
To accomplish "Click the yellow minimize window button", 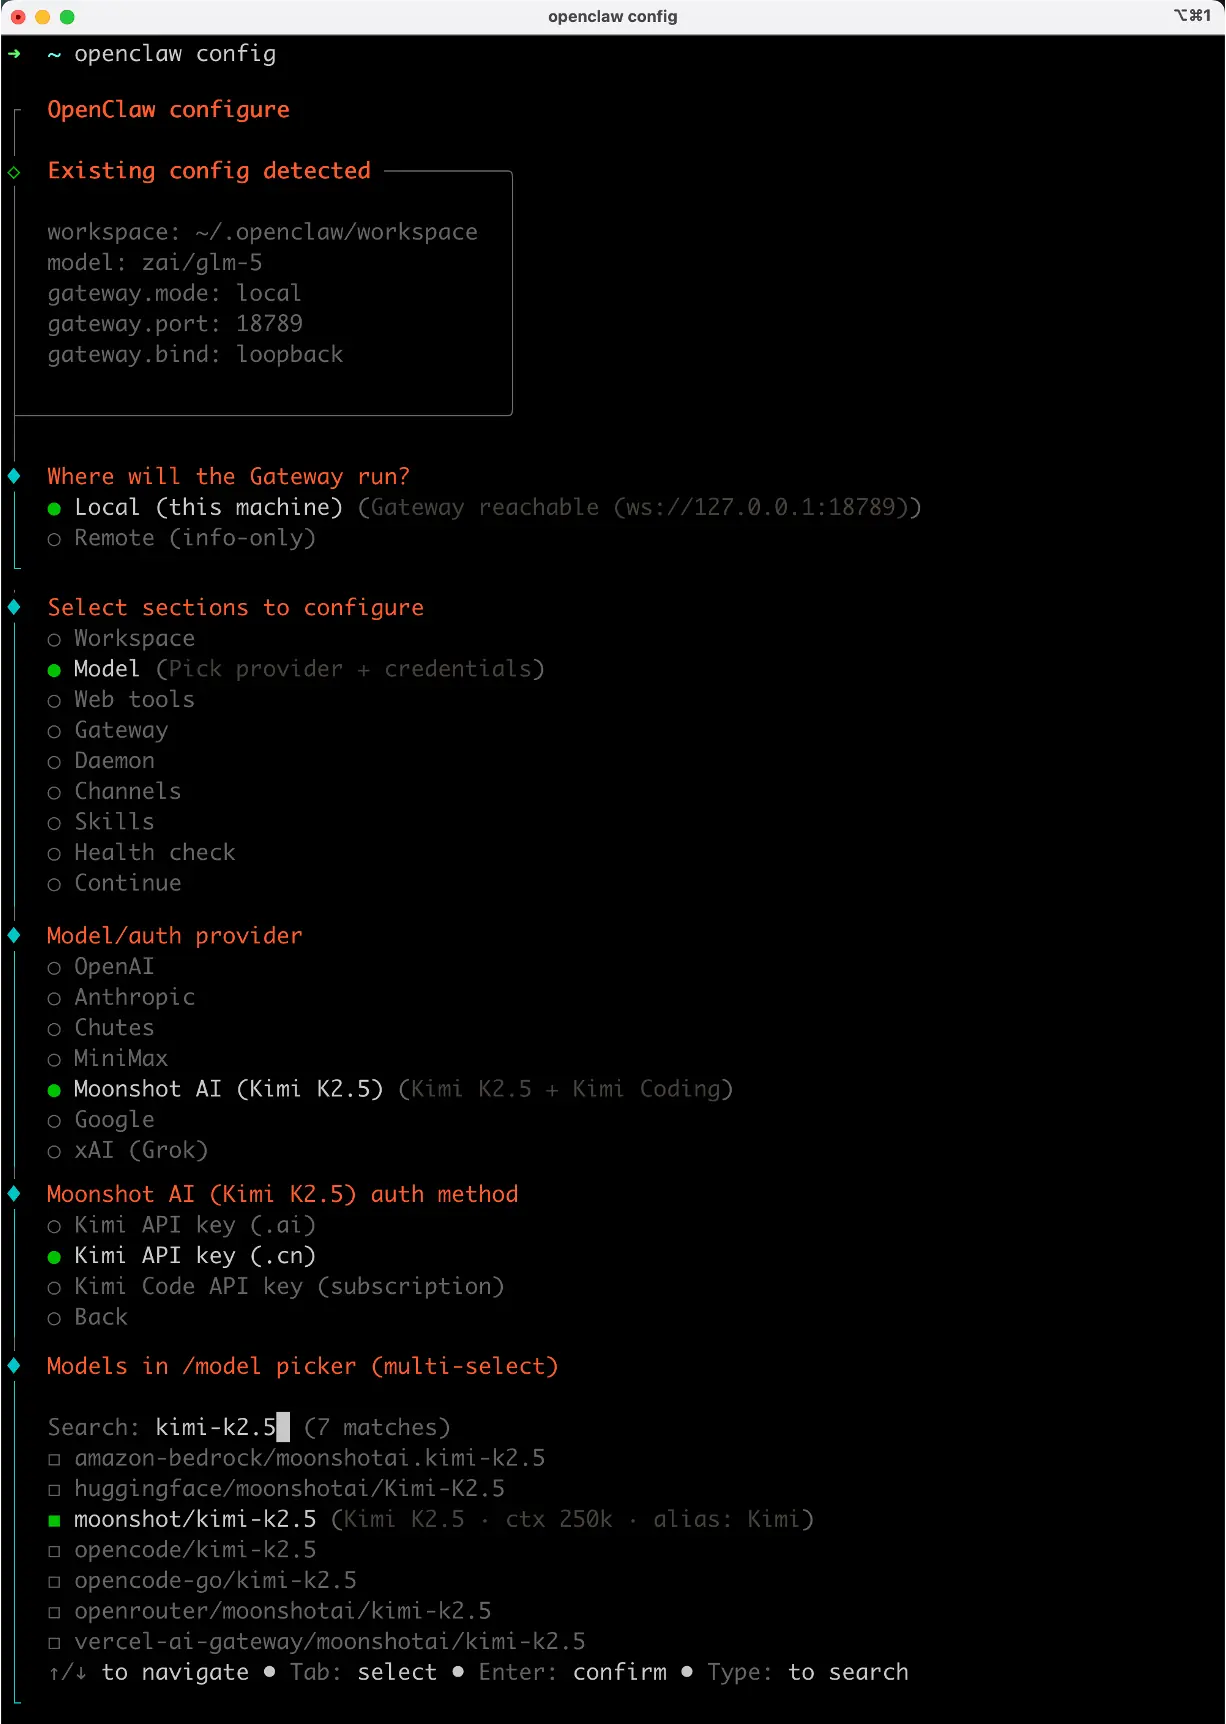I will click(x=43, y=17).
